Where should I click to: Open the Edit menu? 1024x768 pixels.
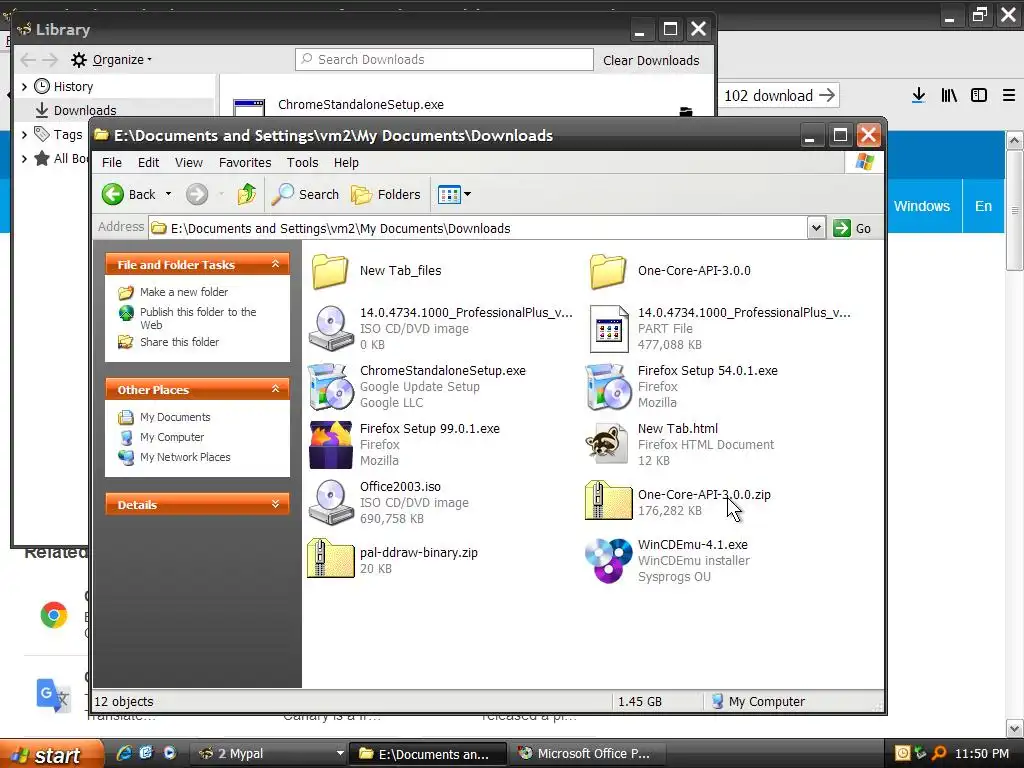[x=148, y=163]
